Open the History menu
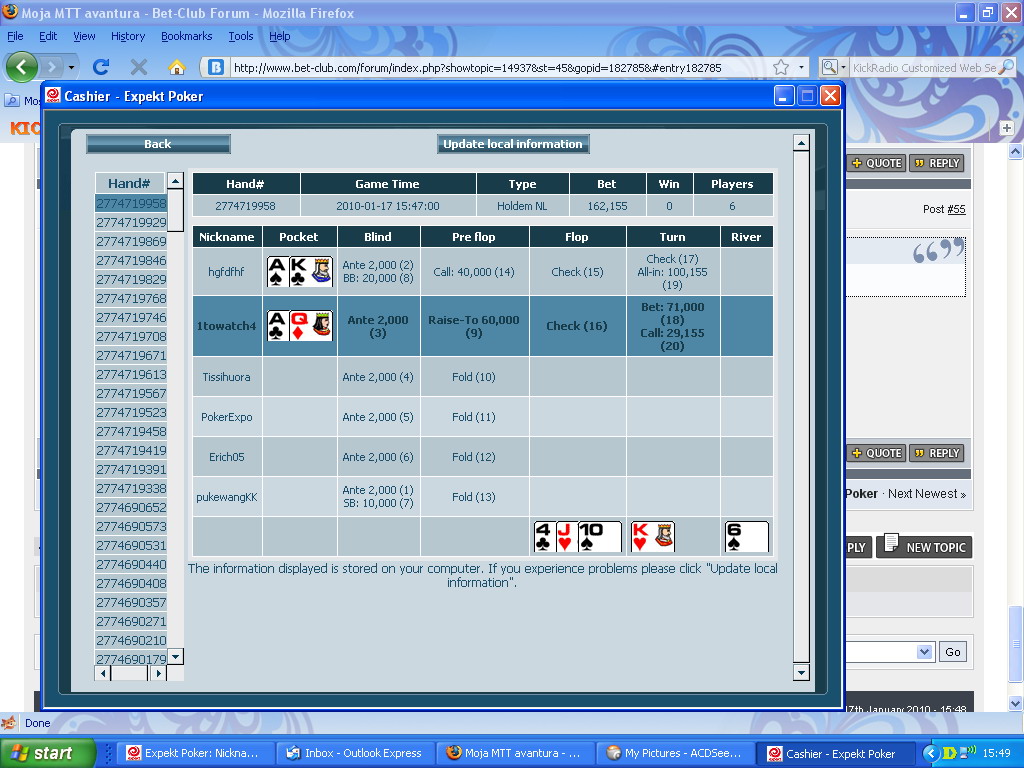Screen dimensions: 1024x768 coord(128,36)
